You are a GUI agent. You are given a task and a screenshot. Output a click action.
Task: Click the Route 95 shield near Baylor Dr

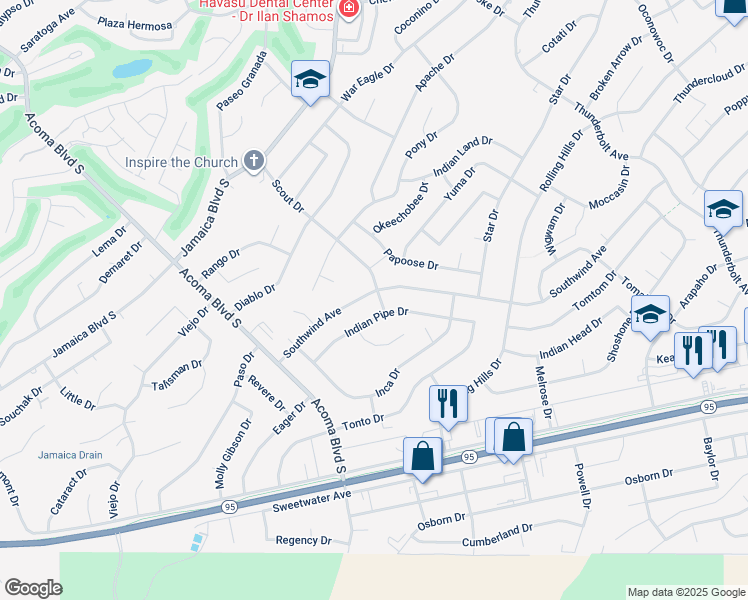(x=709, y=407)
